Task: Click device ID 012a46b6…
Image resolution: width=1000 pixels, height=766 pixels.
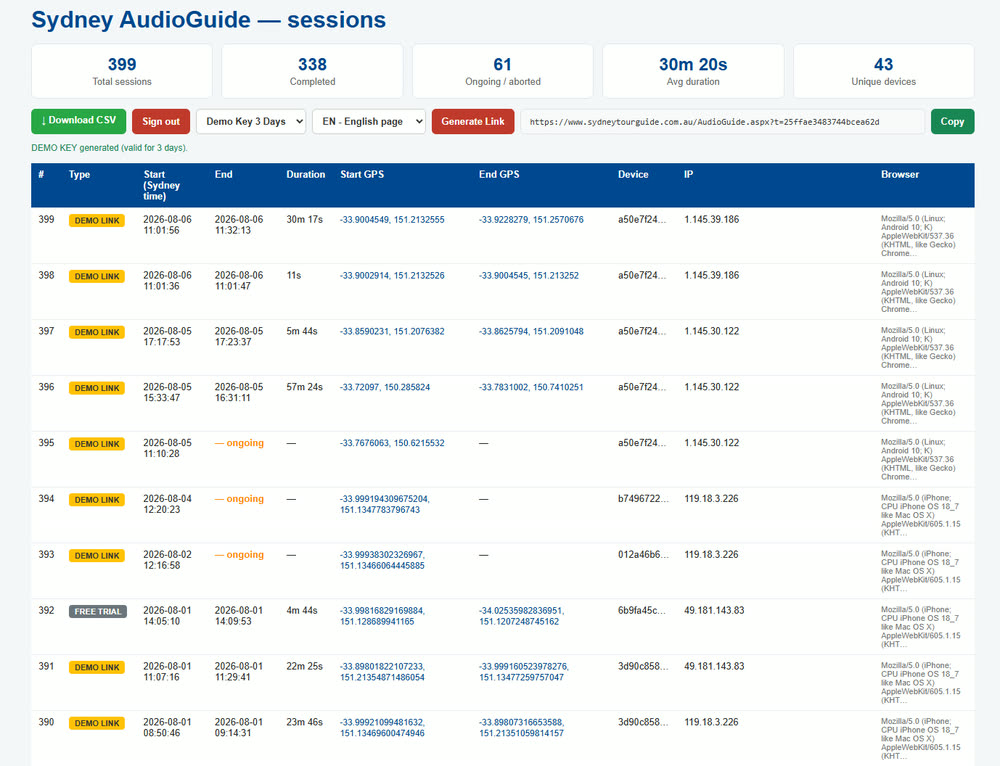Action: (643, 555)
